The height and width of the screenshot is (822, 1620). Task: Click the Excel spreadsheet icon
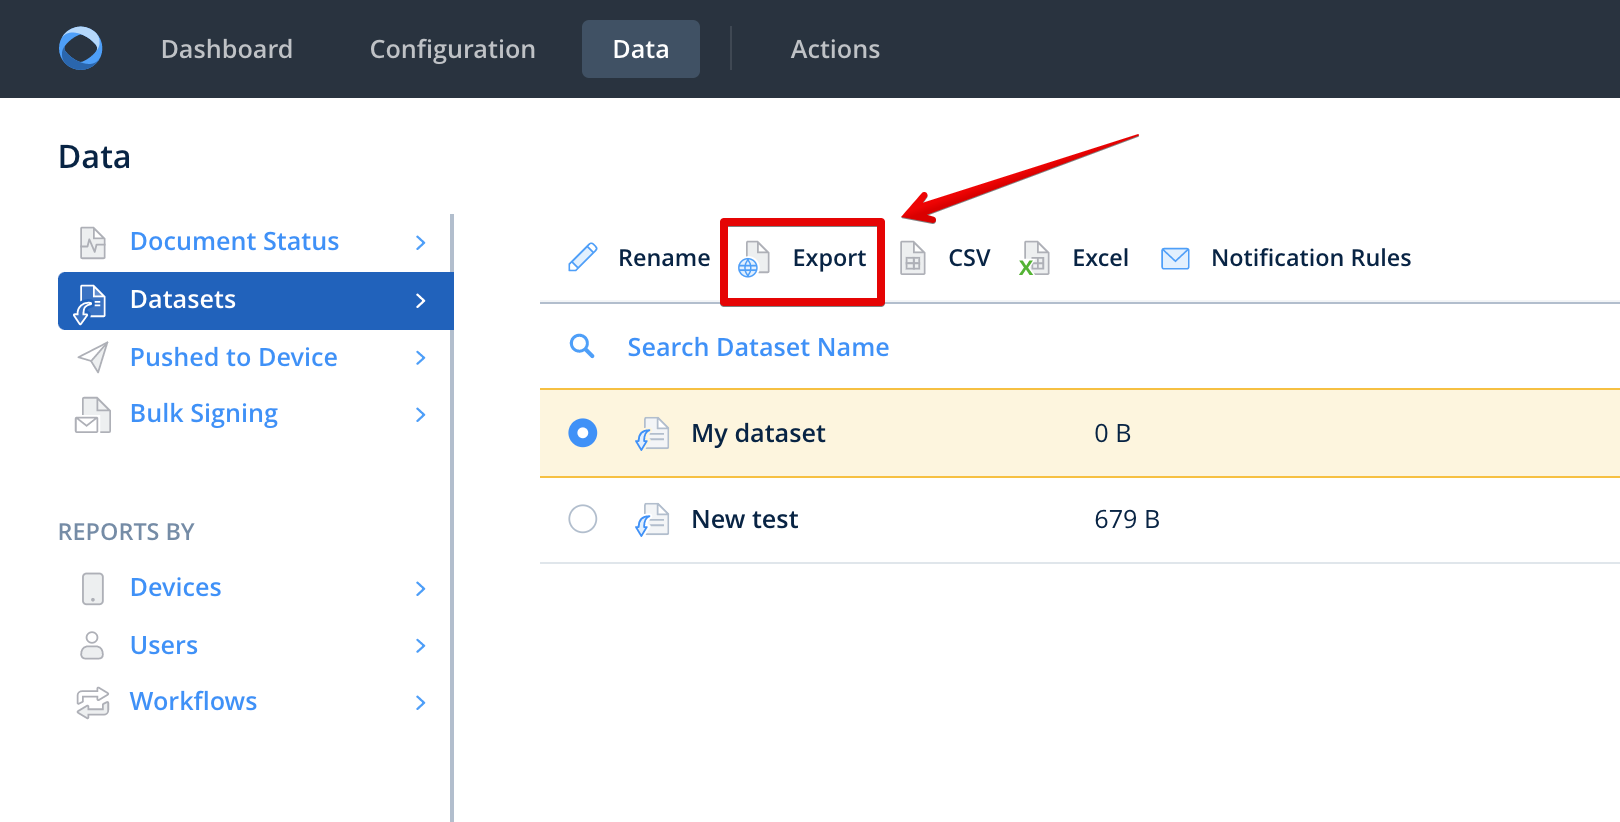click(1034, 259)
